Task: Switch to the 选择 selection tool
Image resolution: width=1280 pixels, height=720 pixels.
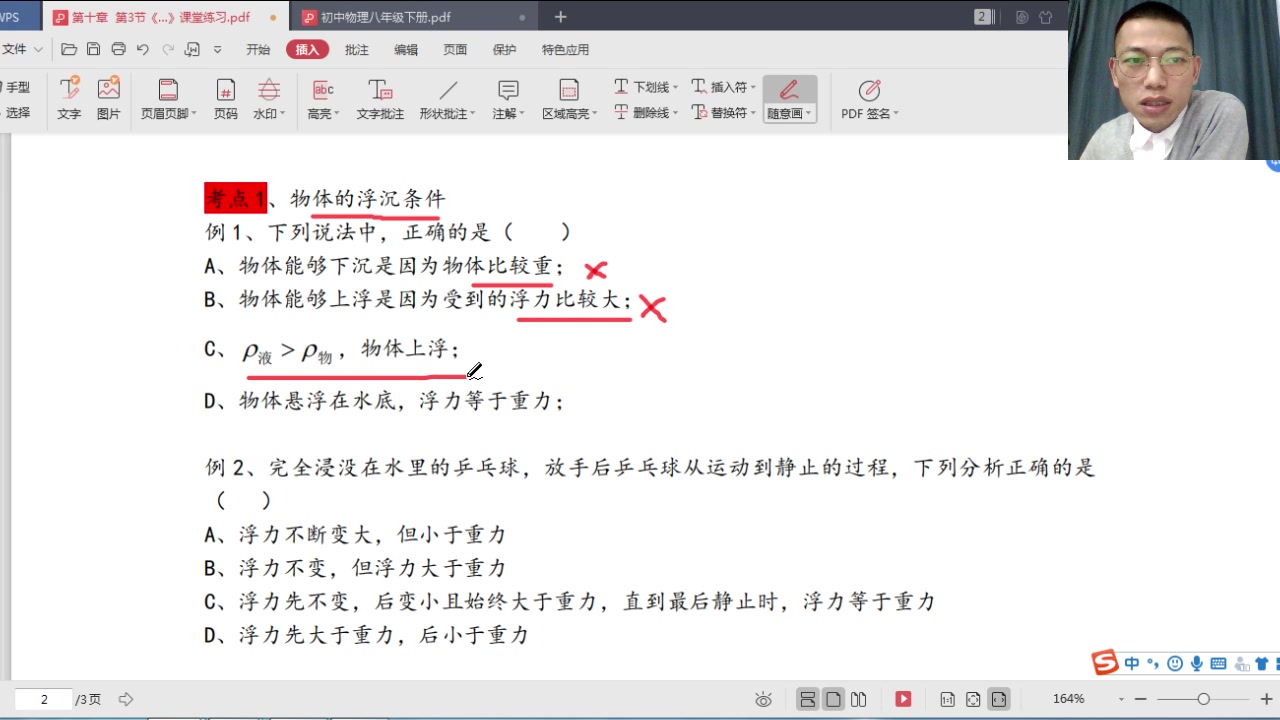Action: coord(20,112)
